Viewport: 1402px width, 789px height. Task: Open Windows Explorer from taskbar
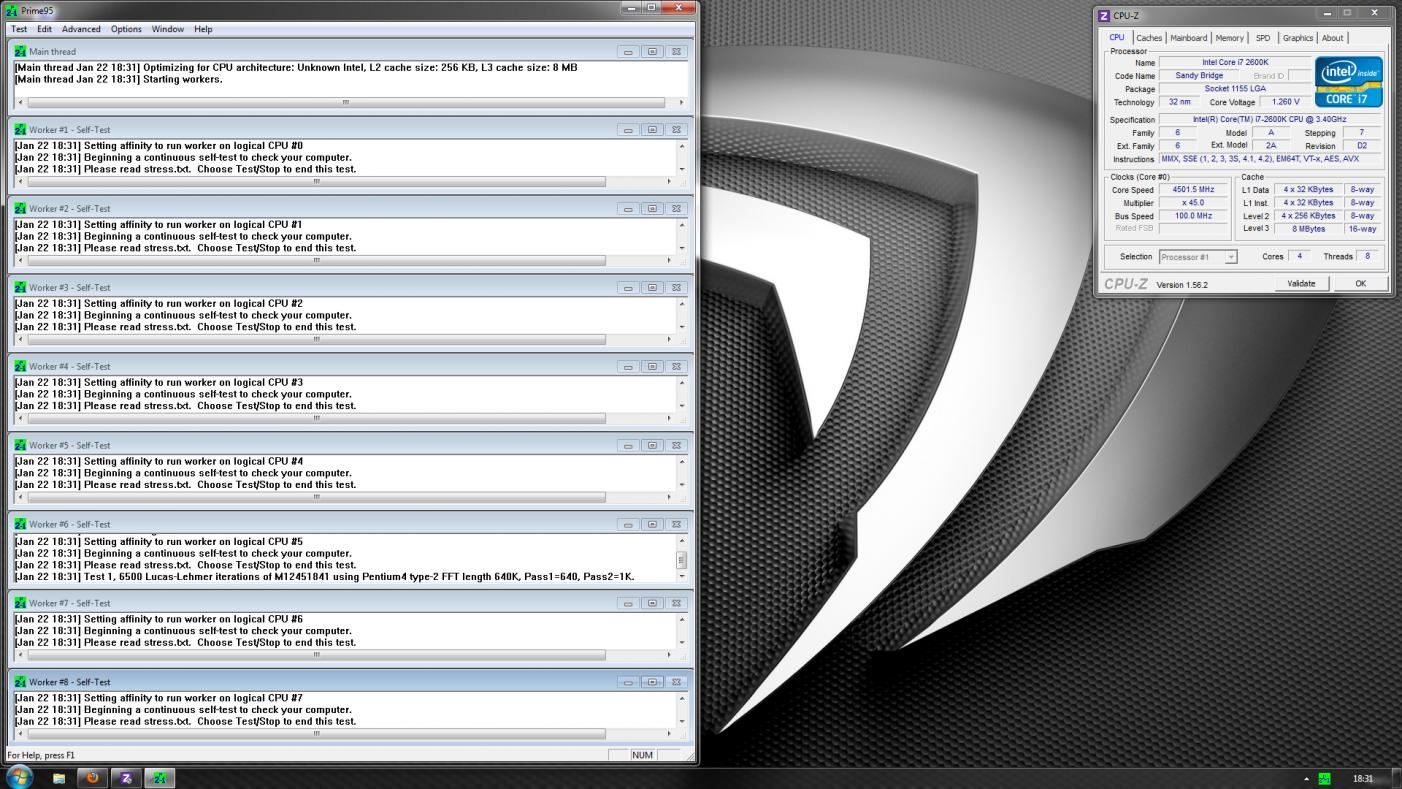point(59,778)
